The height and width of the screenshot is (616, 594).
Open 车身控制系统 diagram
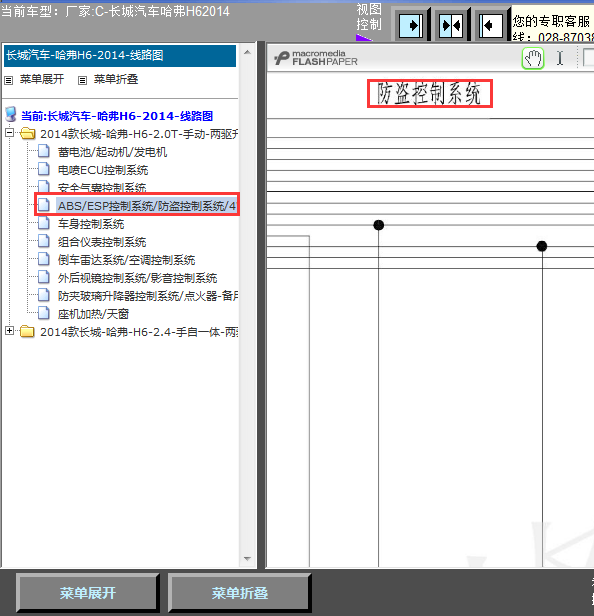91,224
